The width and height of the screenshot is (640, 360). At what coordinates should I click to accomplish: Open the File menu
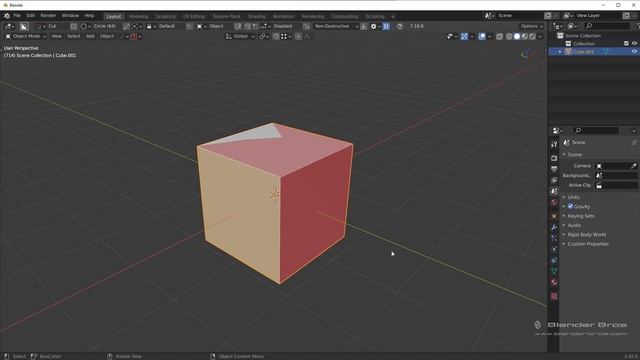point(17,16)
